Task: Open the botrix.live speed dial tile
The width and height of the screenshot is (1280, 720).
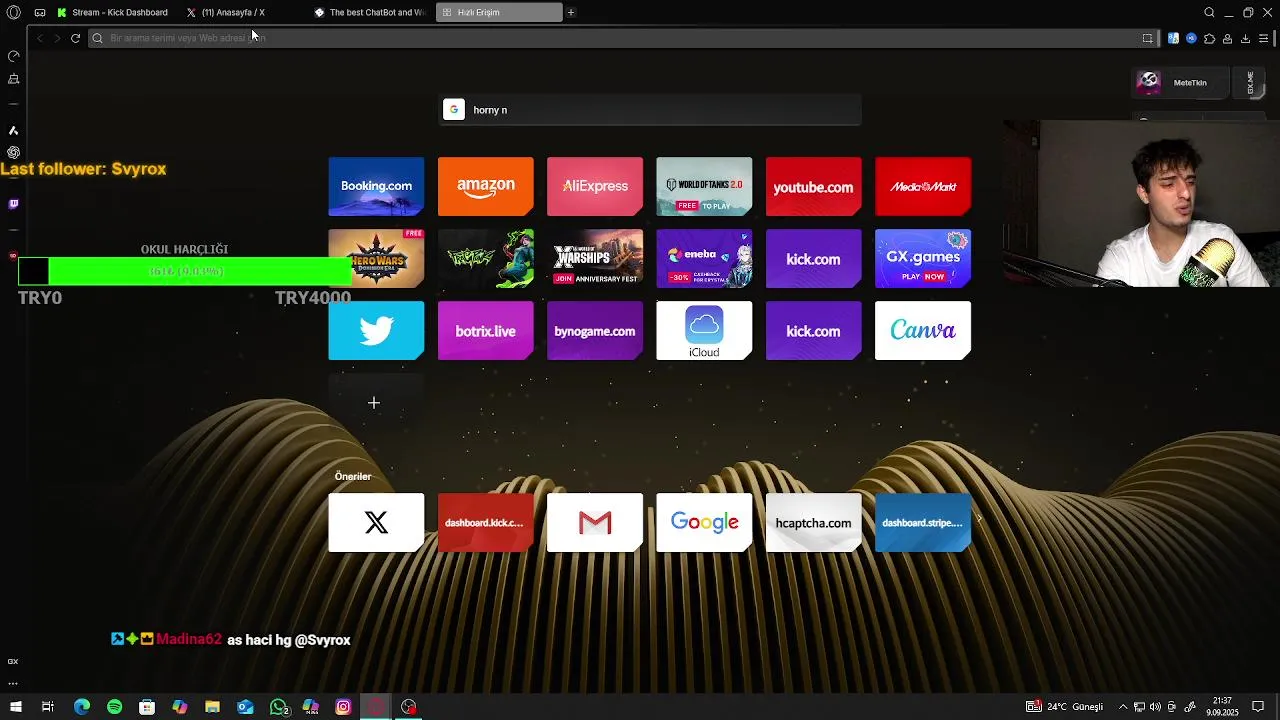Action: [x=485, y=330]
